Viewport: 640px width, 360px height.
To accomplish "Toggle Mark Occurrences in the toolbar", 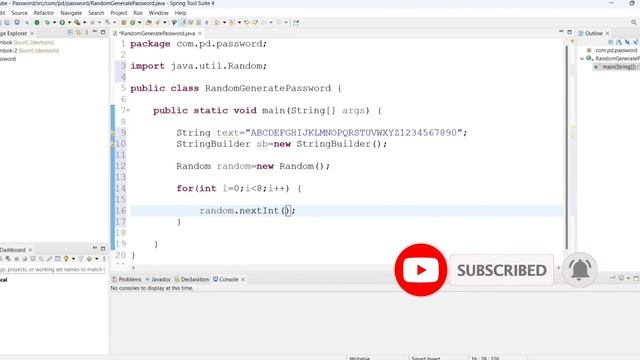I will point(183,22).
